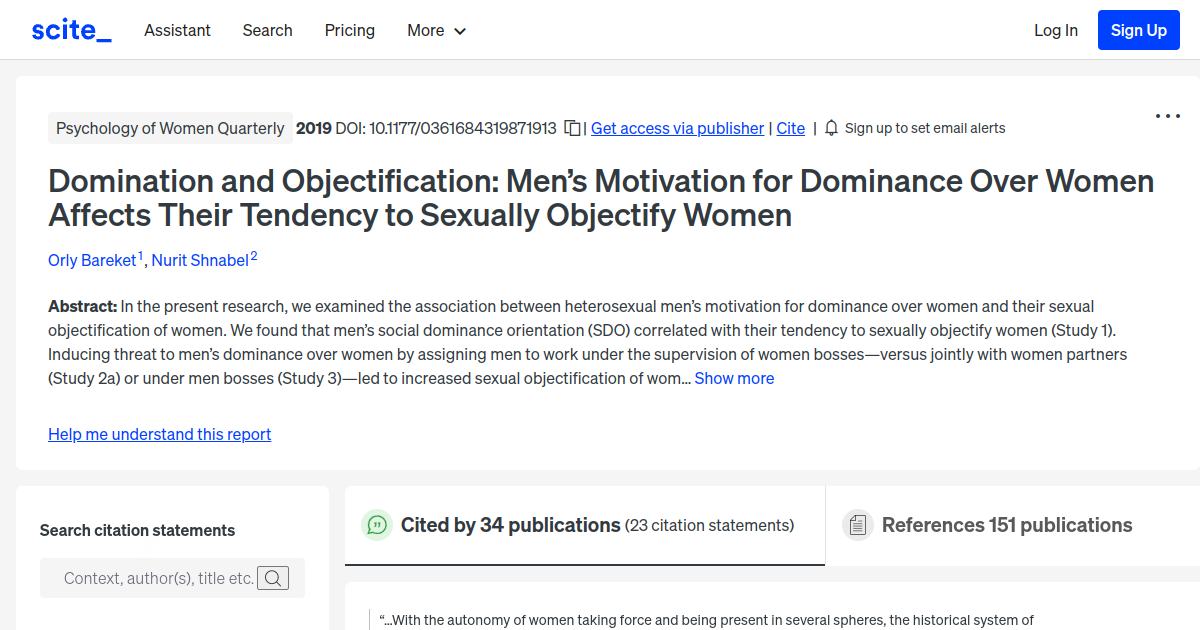Click the Log In link
This screenshot has height=630, width=1200.
(1056, 30)
